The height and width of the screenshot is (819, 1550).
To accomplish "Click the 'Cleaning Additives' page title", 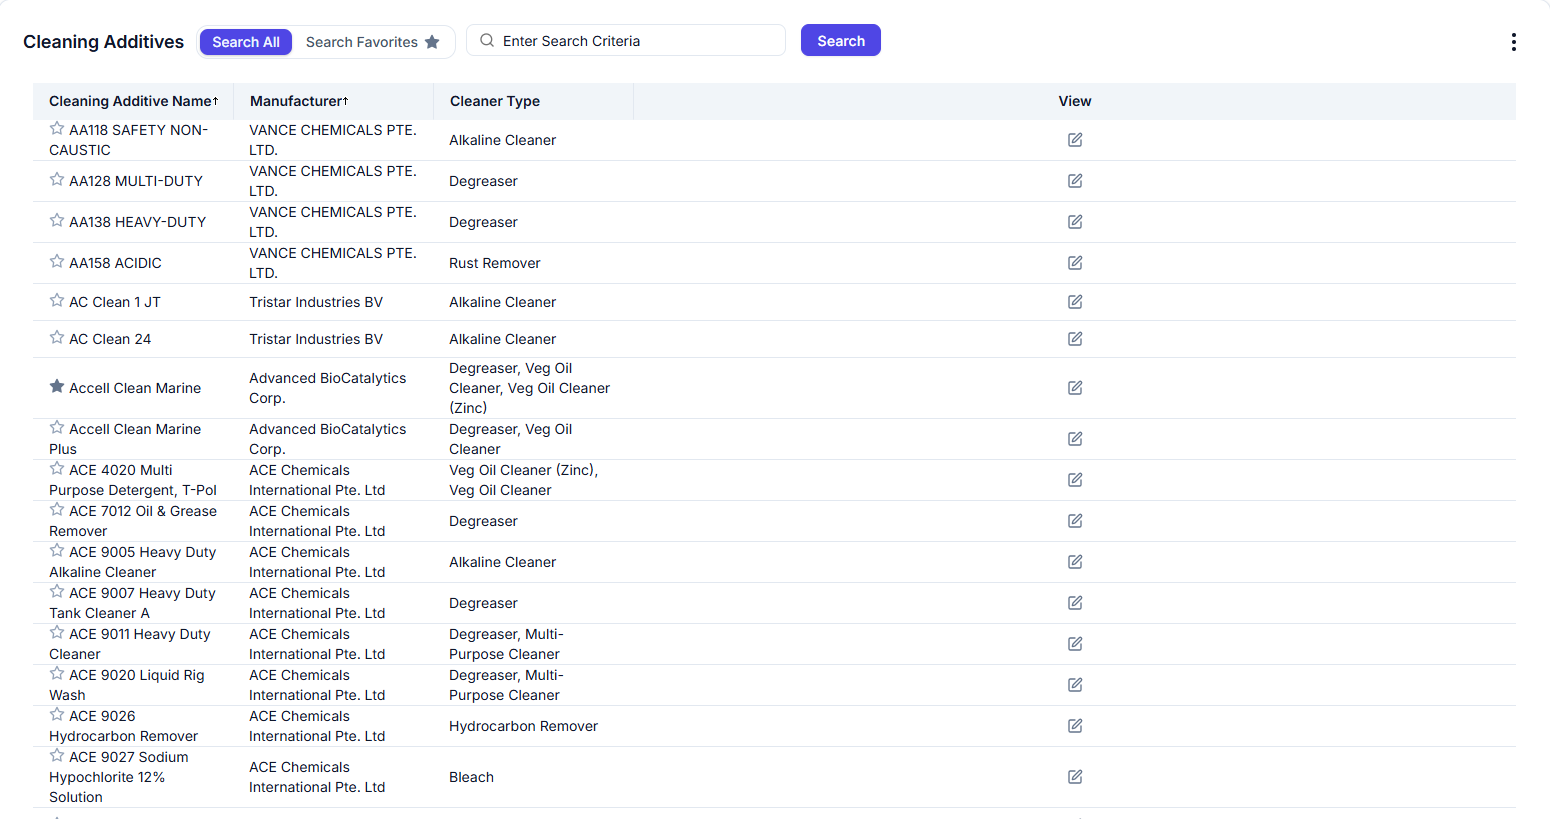I will (x=104, y=42).
